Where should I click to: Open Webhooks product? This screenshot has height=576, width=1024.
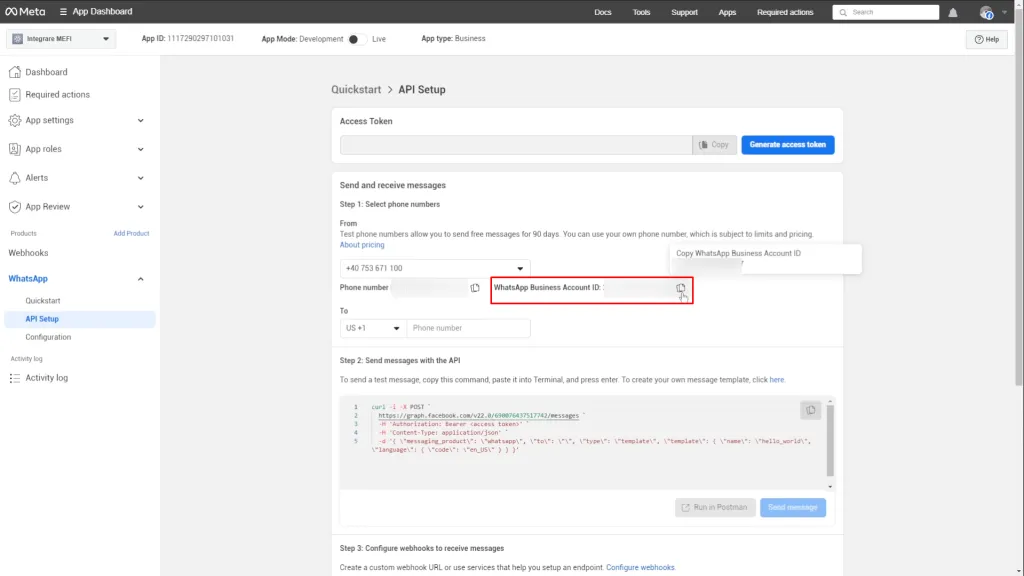[x=28, y=253]
